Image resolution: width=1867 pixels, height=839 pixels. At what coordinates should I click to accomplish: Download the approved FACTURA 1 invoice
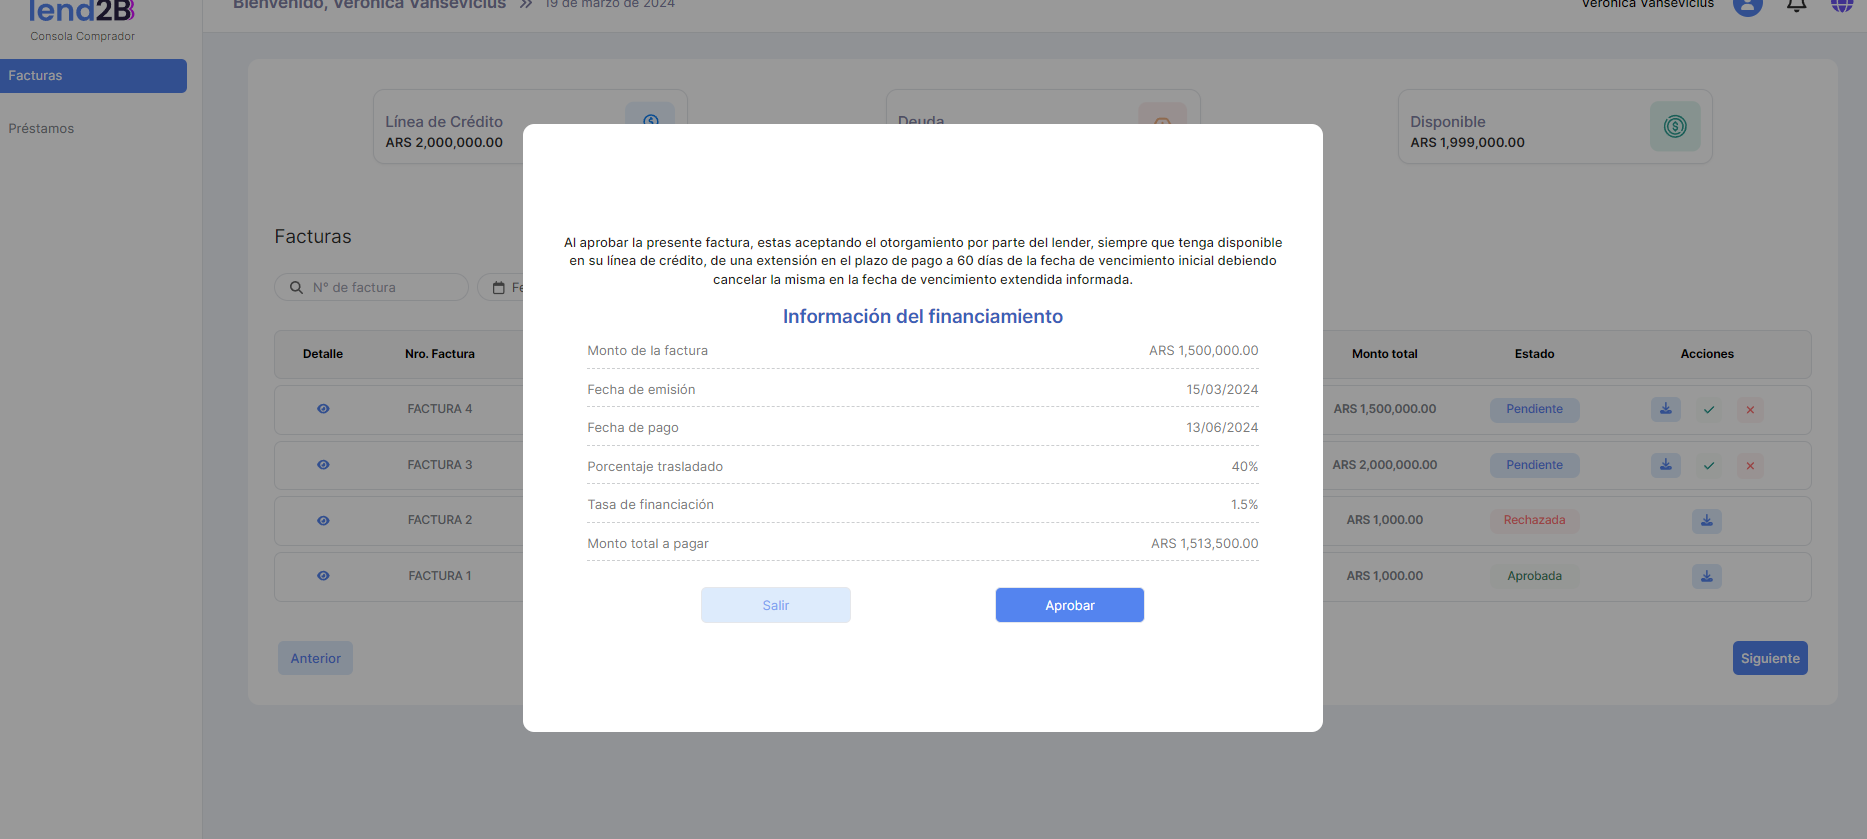(1706, 576)
